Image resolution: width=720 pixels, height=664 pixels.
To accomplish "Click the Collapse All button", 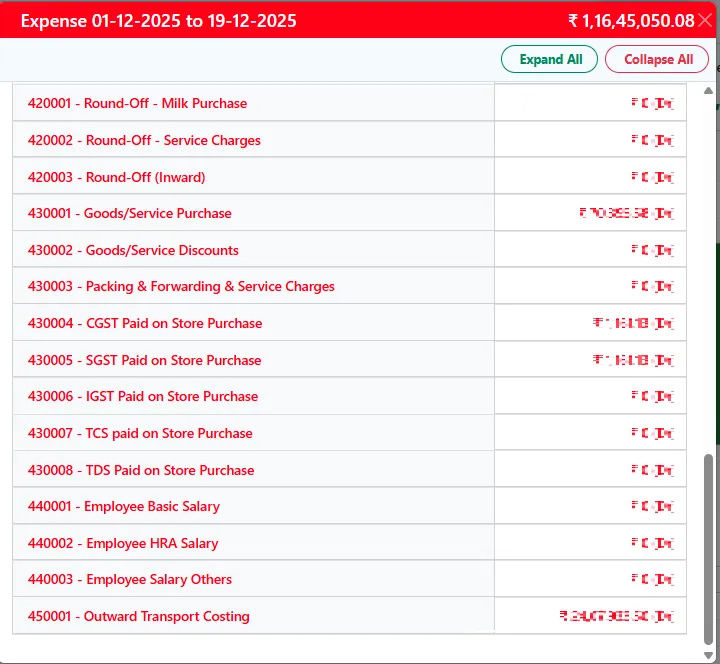I will coord(657,59).
